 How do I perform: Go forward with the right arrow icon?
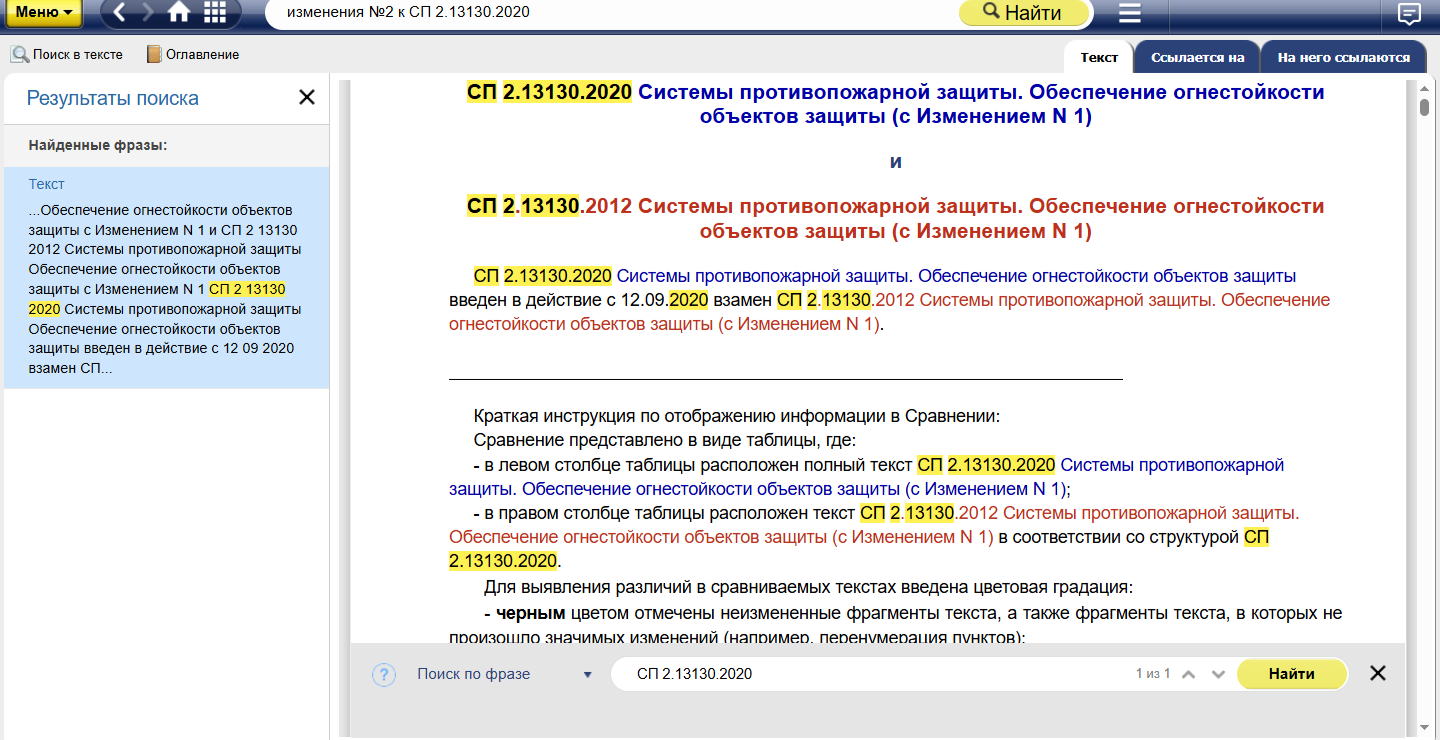point(149,13)
